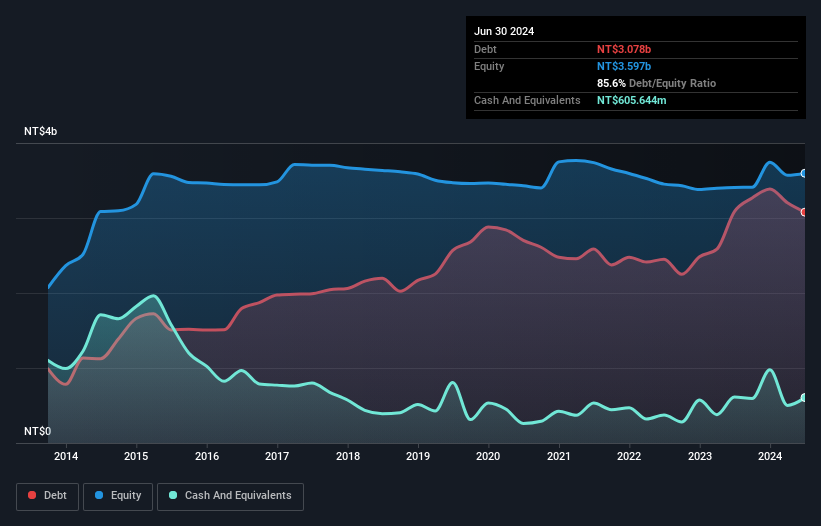821x526 pixels.
Task: Click the 2015 x-axis label
Action: (136, 456)
